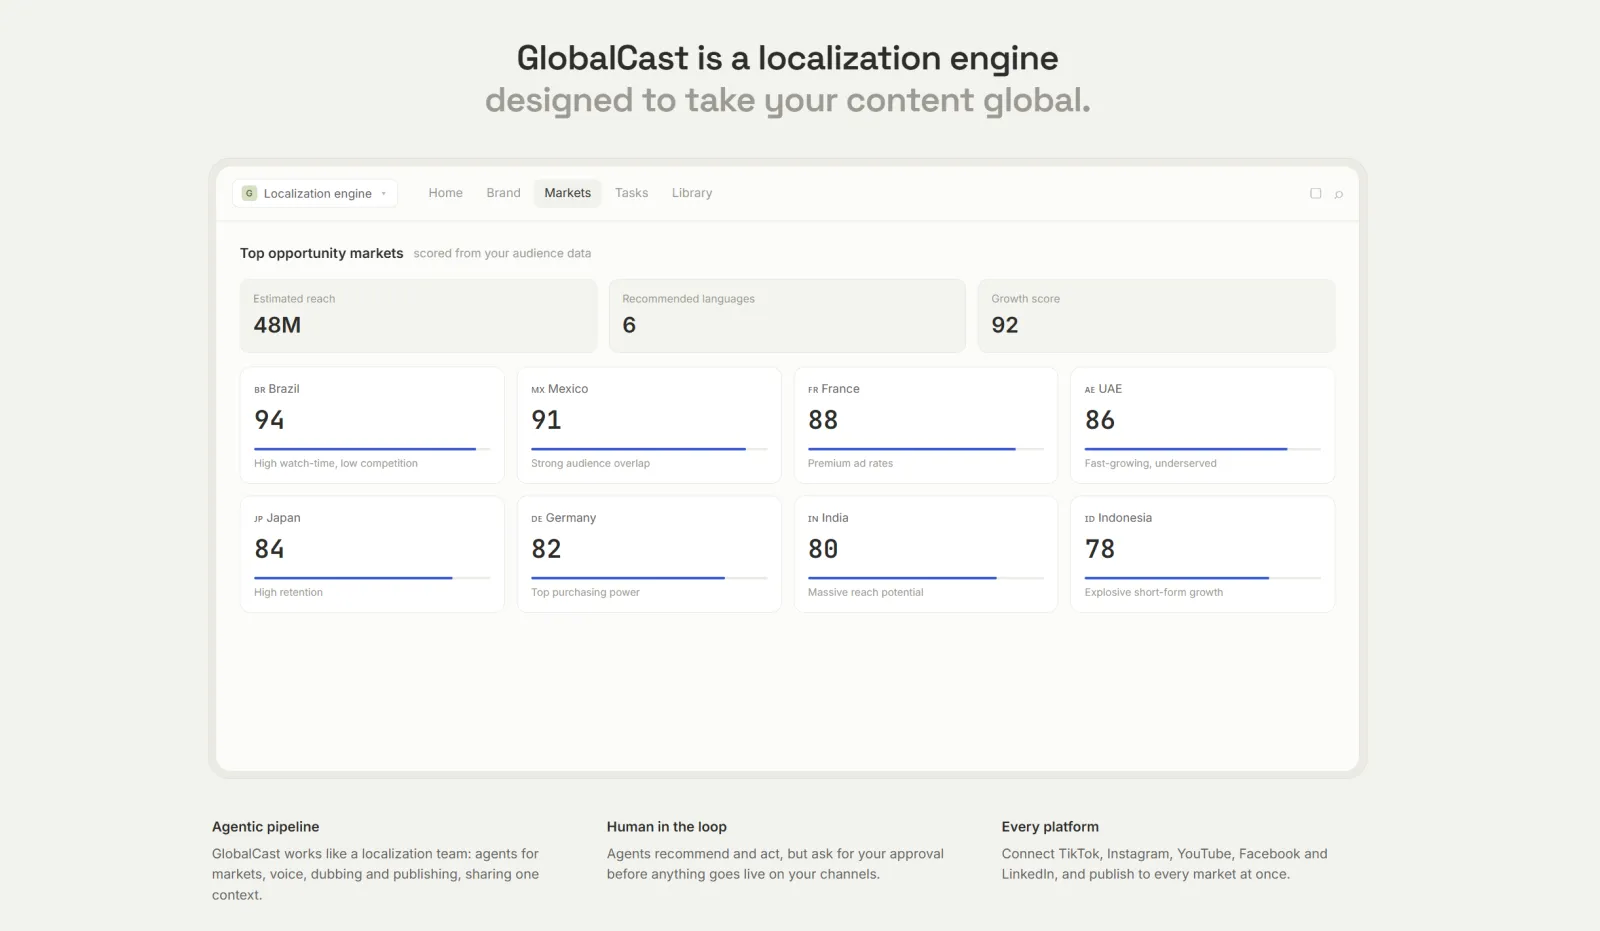This screenshot has height=931, width=1600.
Task: Click "Strong audience overlap" text
Action: click(x=590, y=463)
